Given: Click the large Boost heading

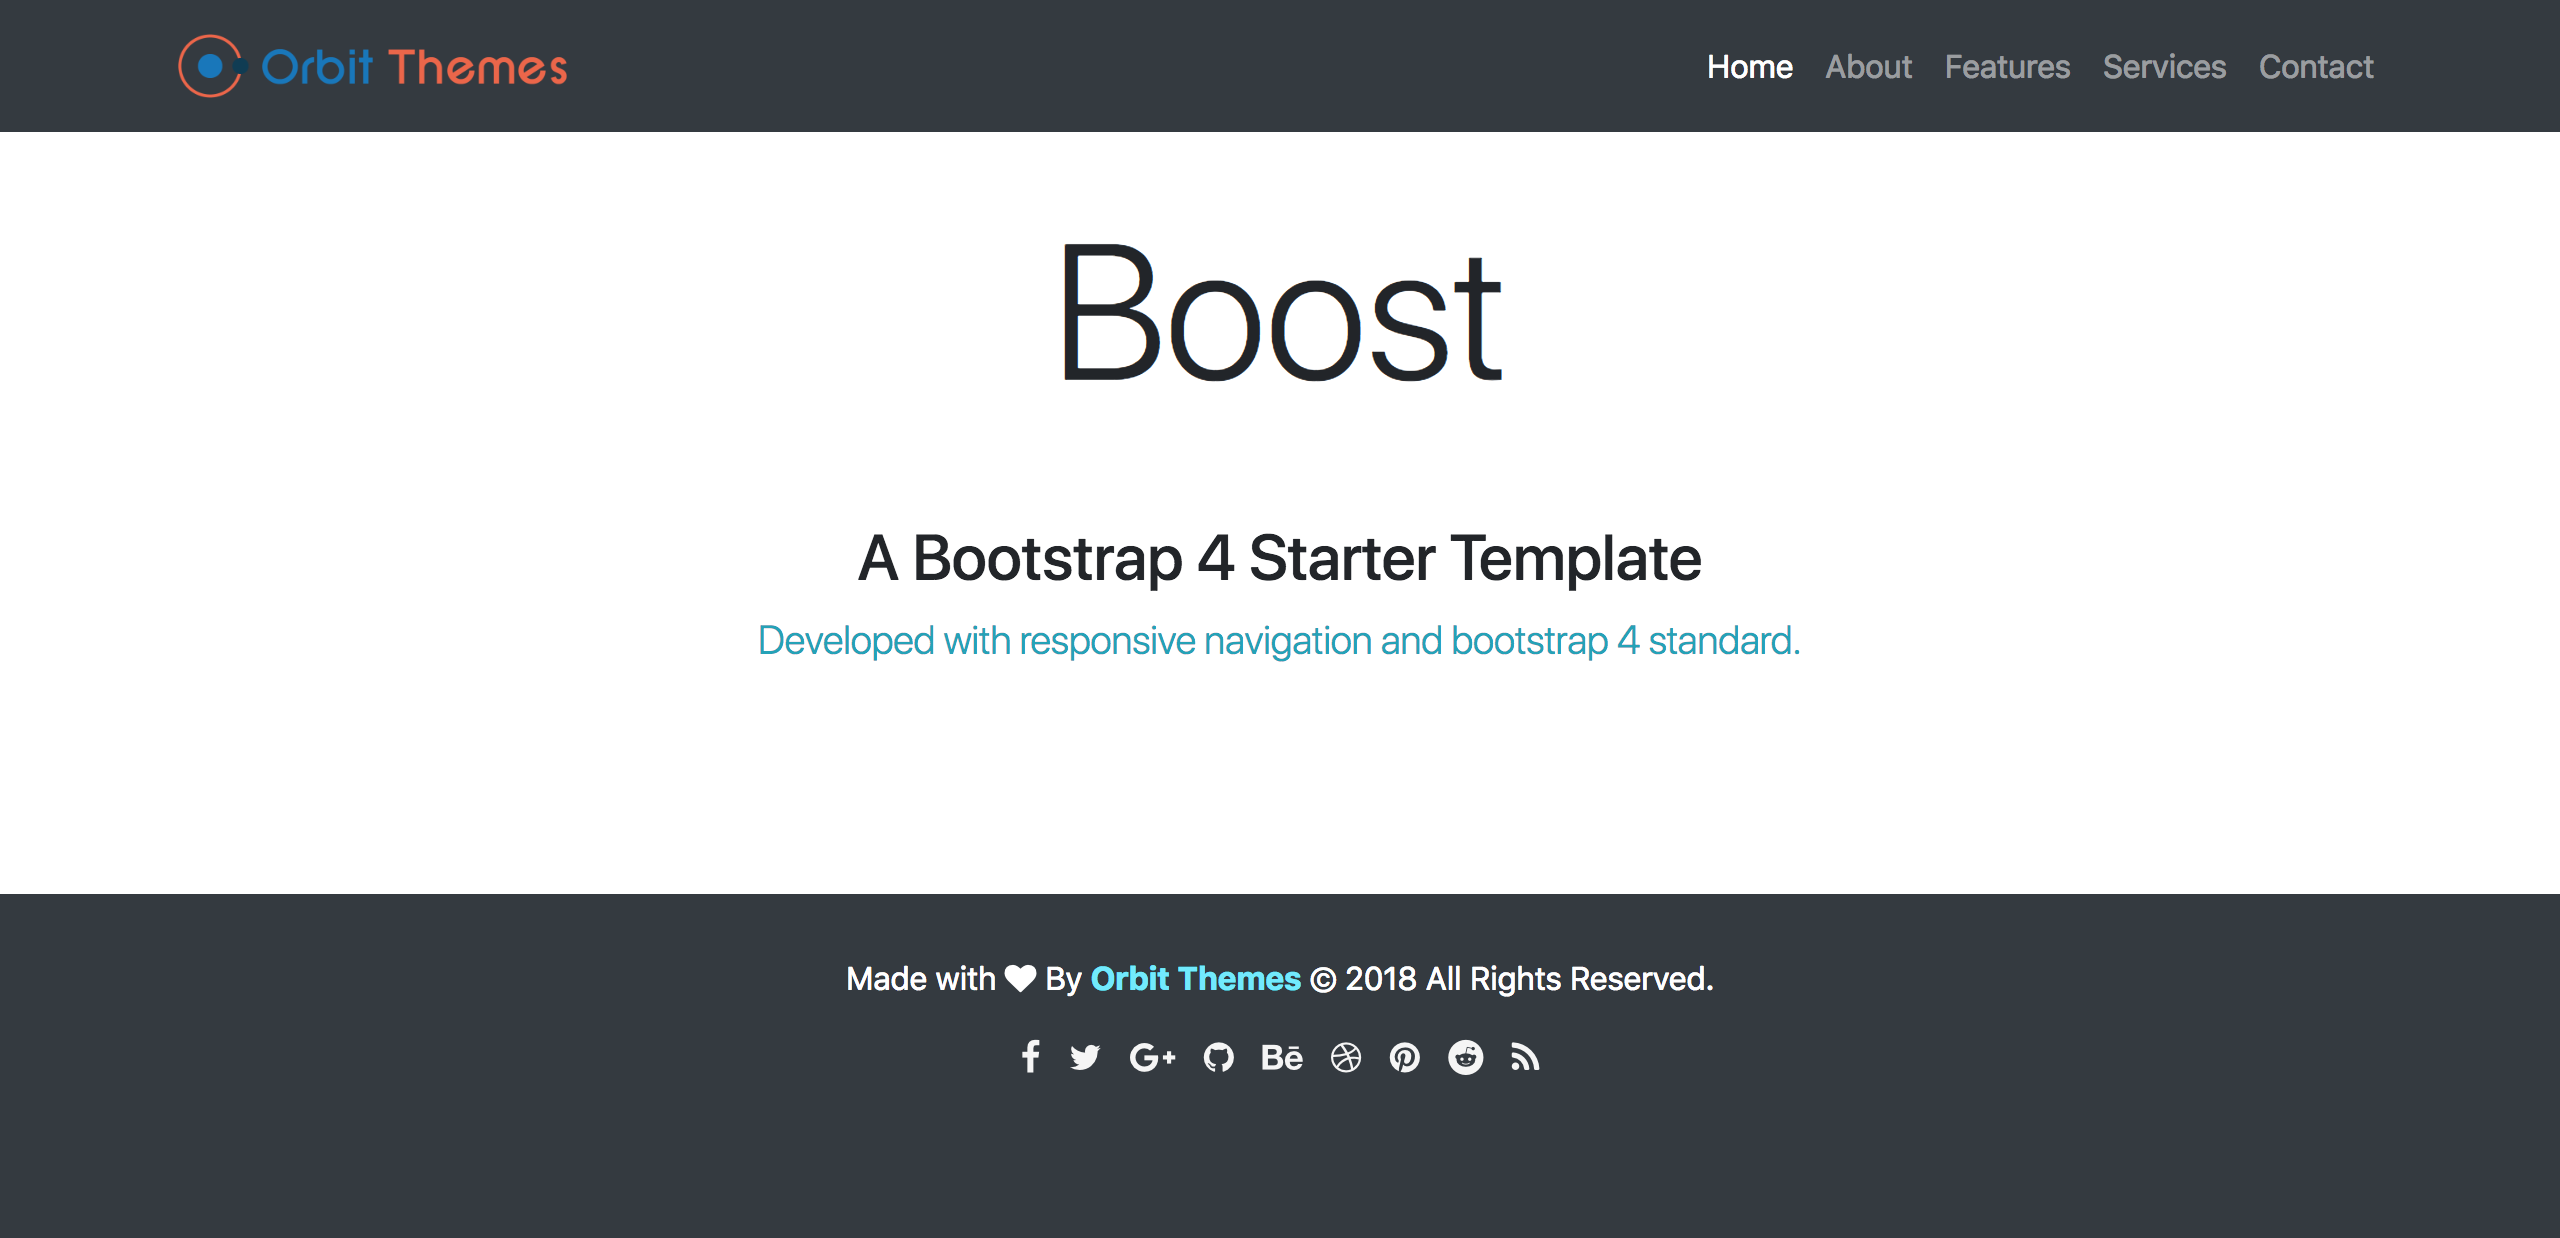Looking at the screenshot, I should 1280,314.
